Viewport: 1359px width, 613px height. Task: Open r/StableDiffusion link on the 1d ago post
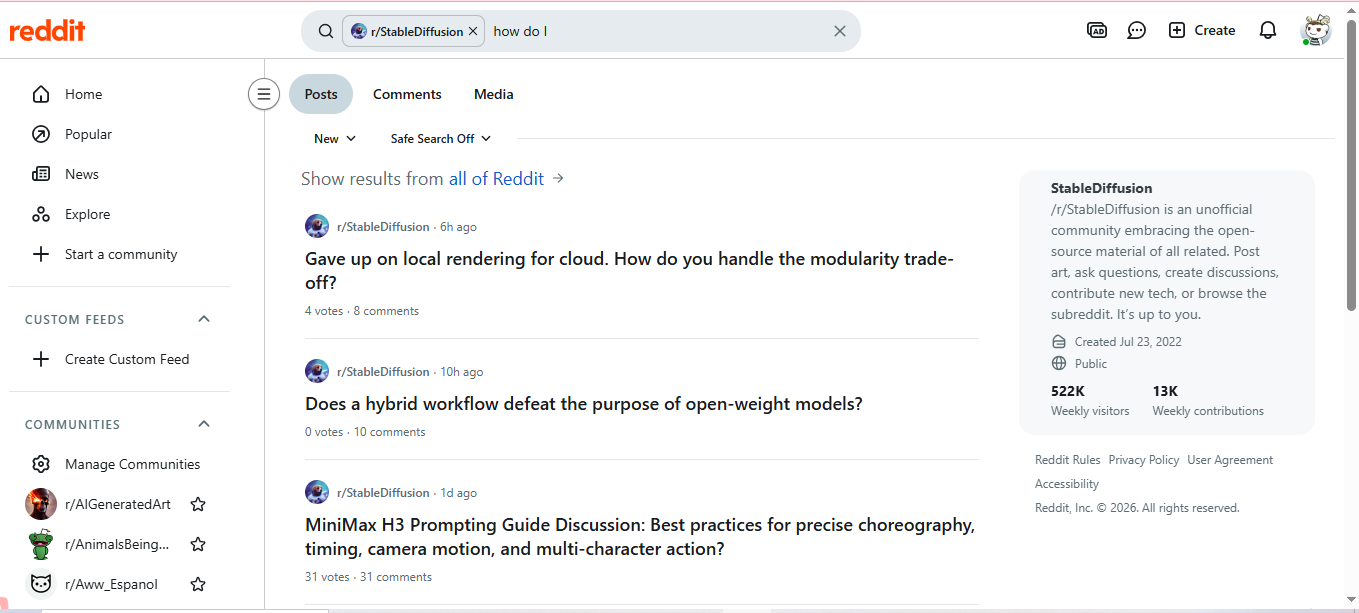(383, 493)
